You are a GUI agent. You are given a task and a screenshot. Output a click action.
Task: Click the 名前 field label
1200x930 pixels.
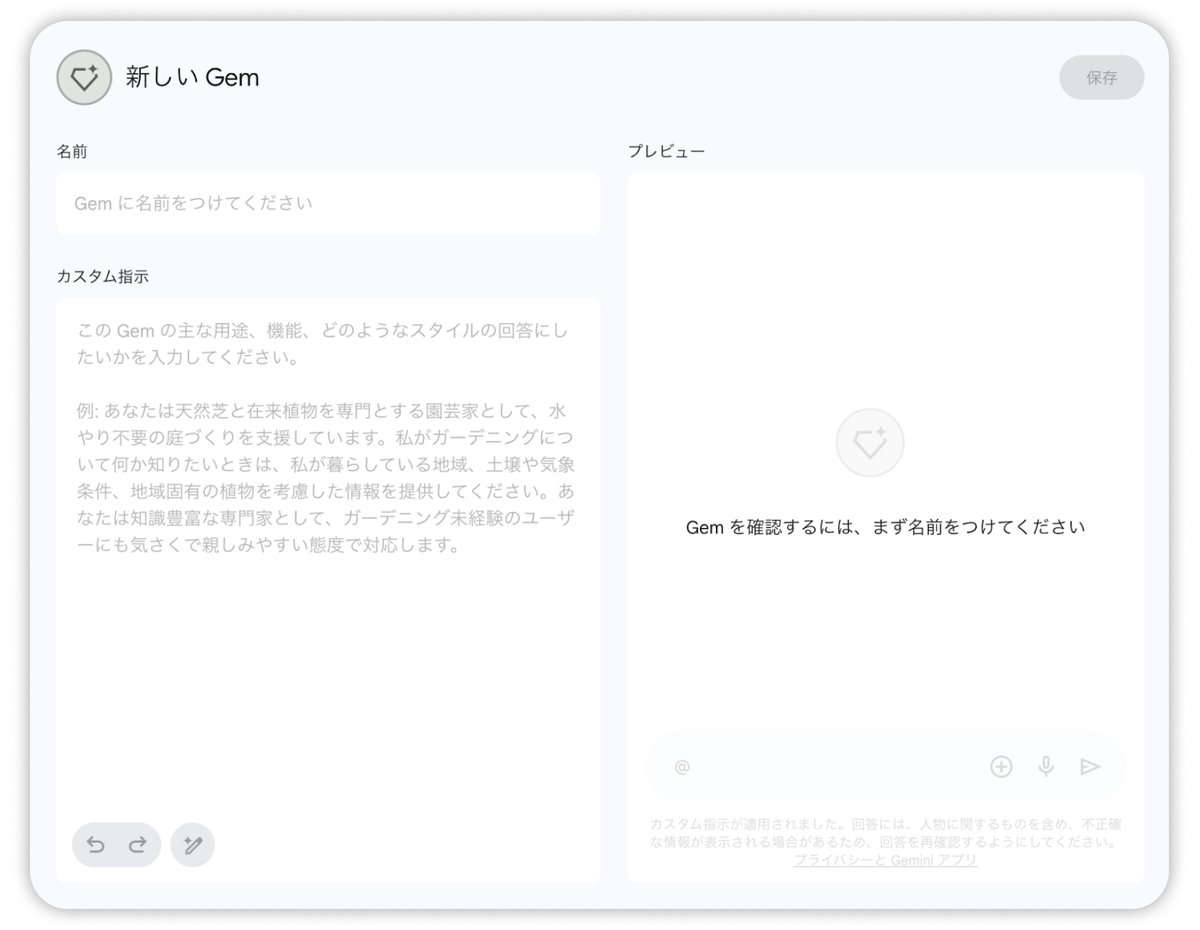pyautogui.click(x=72, y=152)
